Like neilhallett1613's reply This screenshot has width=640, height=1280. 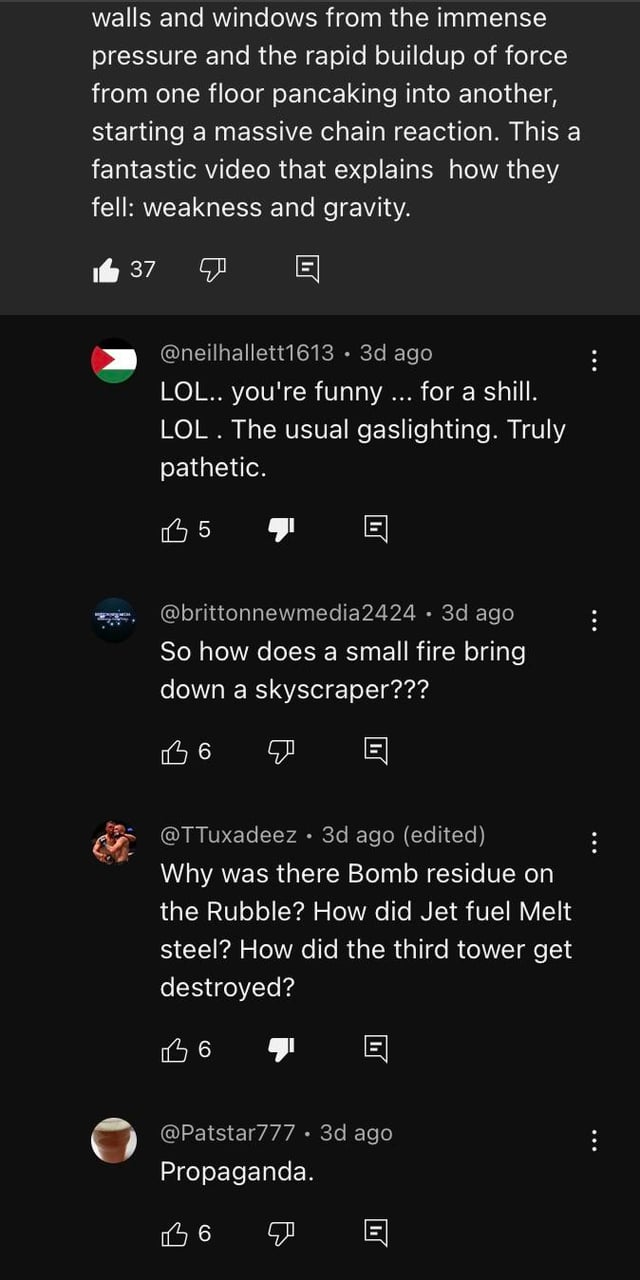pos(174,530)
